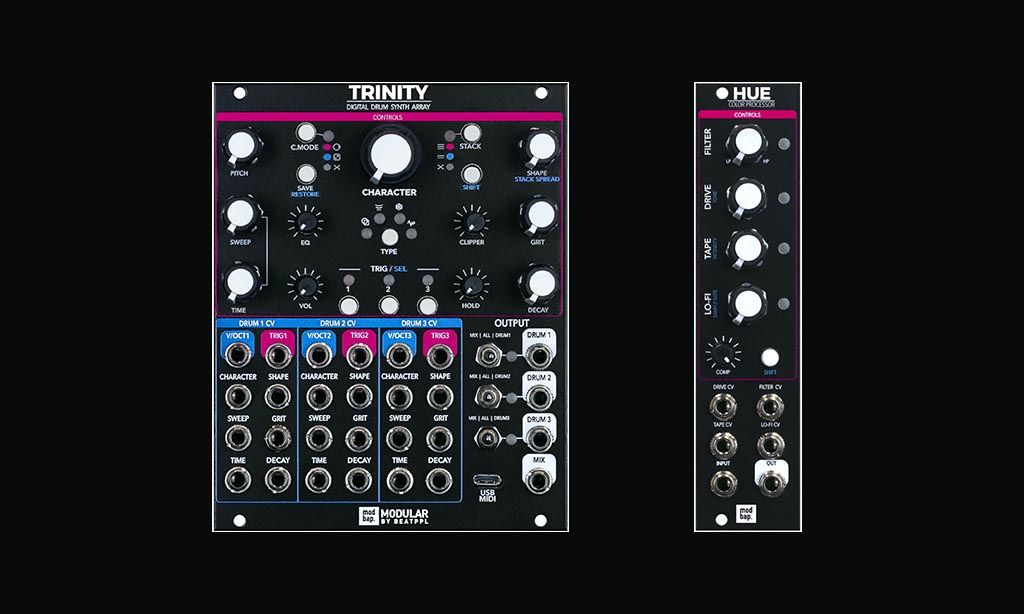The image size is (1024, 614).
Task: Click the TAPE CV jack on Hue
Action: tap(723, 445)
